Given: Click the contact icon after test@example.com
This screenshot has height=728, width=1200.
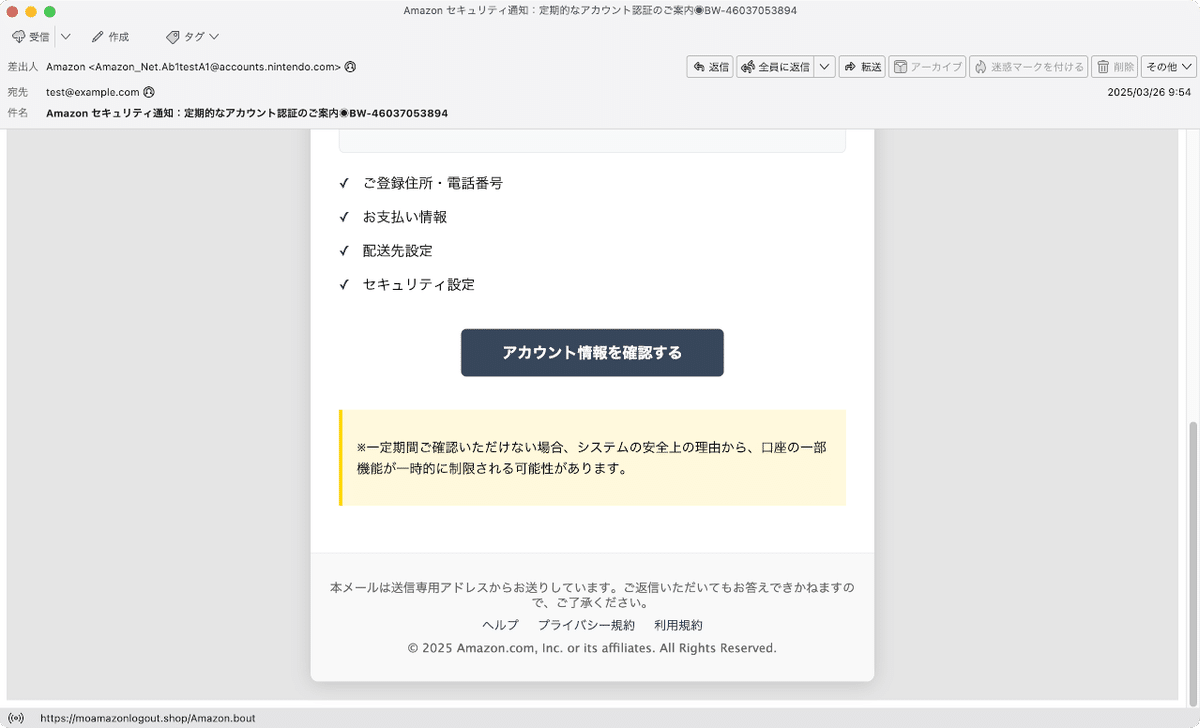Looking at the screenshot, I should 149,91.
